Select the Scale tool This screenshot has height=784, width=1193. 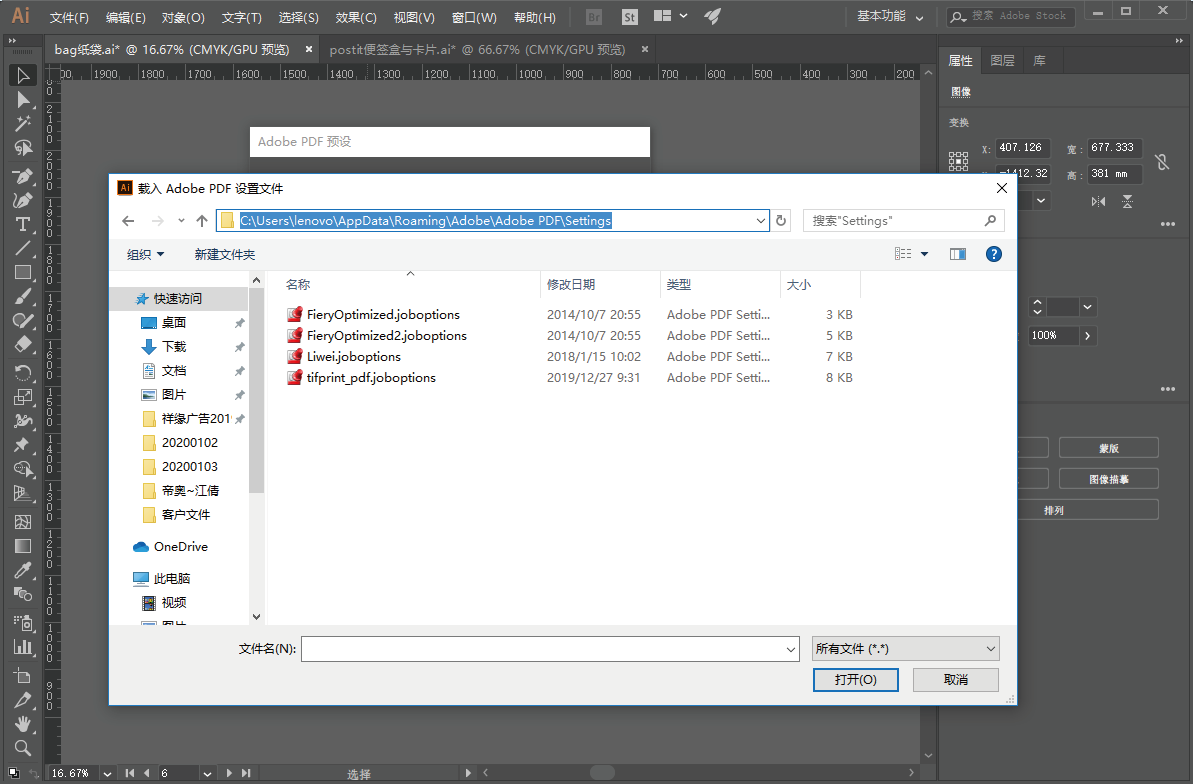click(23, 397)
